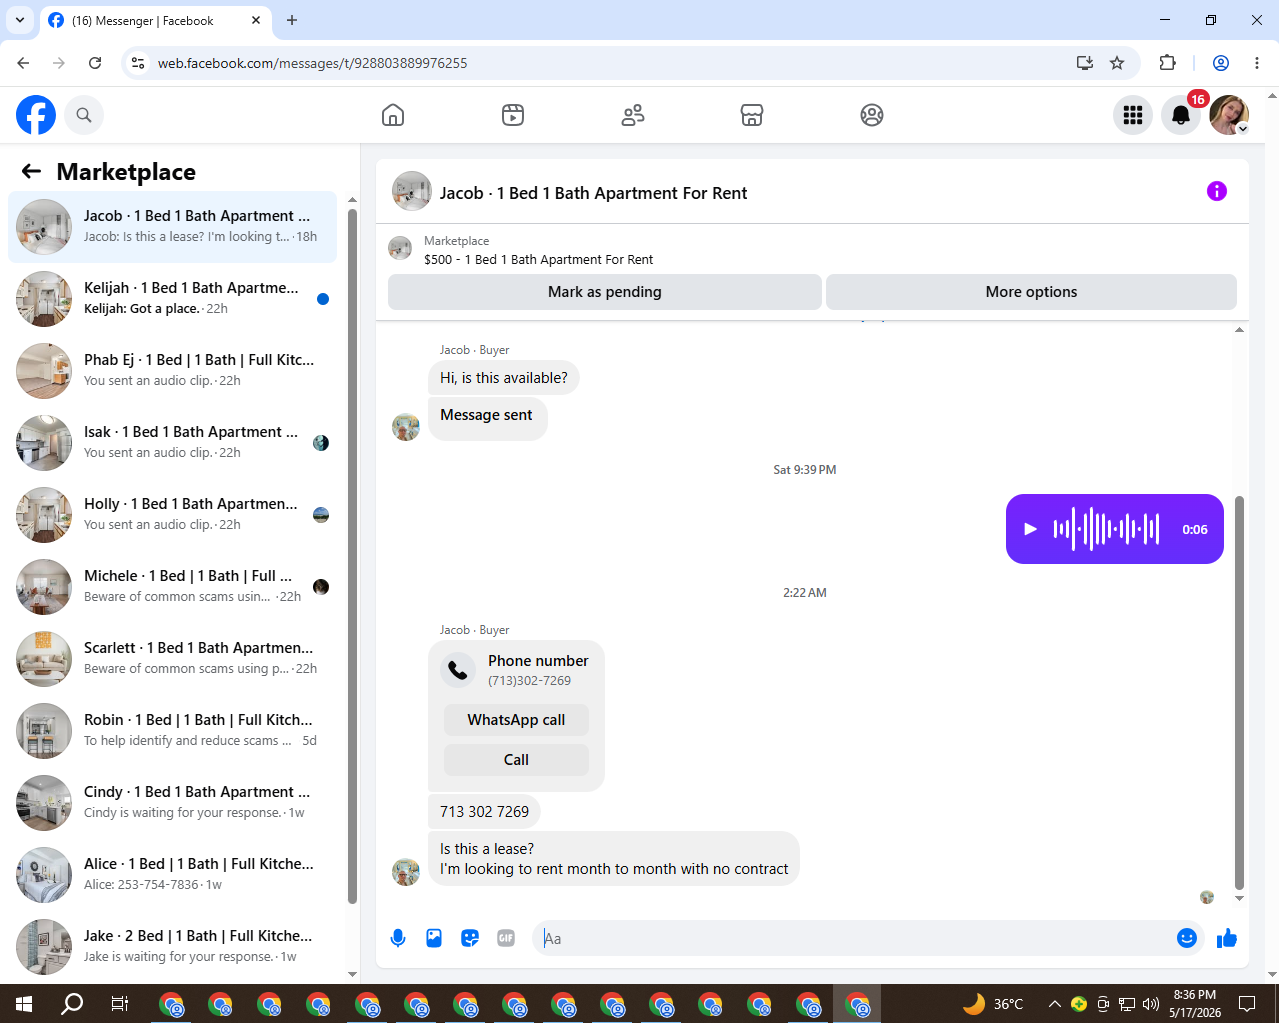The width and height of the screenshot is (1279, 1023).
Task: Open Holly conversation
Action: [173, 515]
